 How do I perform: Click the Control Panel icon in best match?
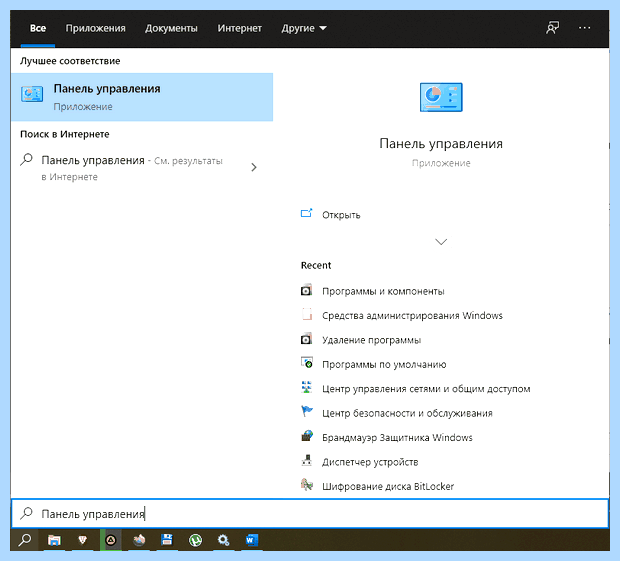[x=32, y=94]
